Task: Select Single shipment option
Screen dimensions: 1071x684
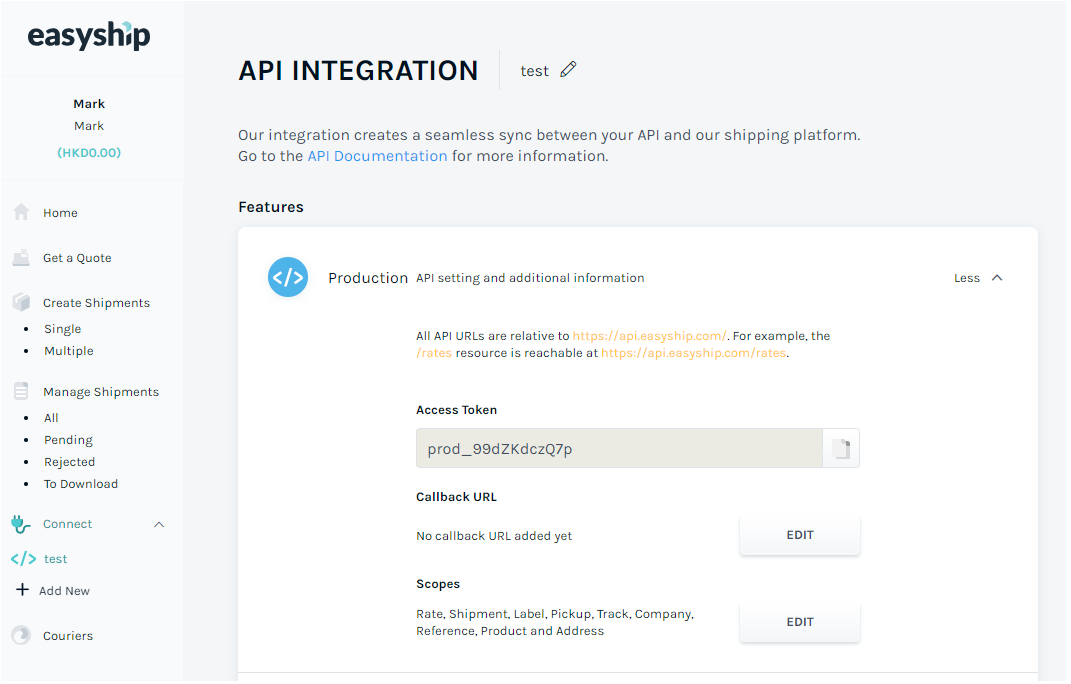Action: pyautogui.click(x=63, y=329)
